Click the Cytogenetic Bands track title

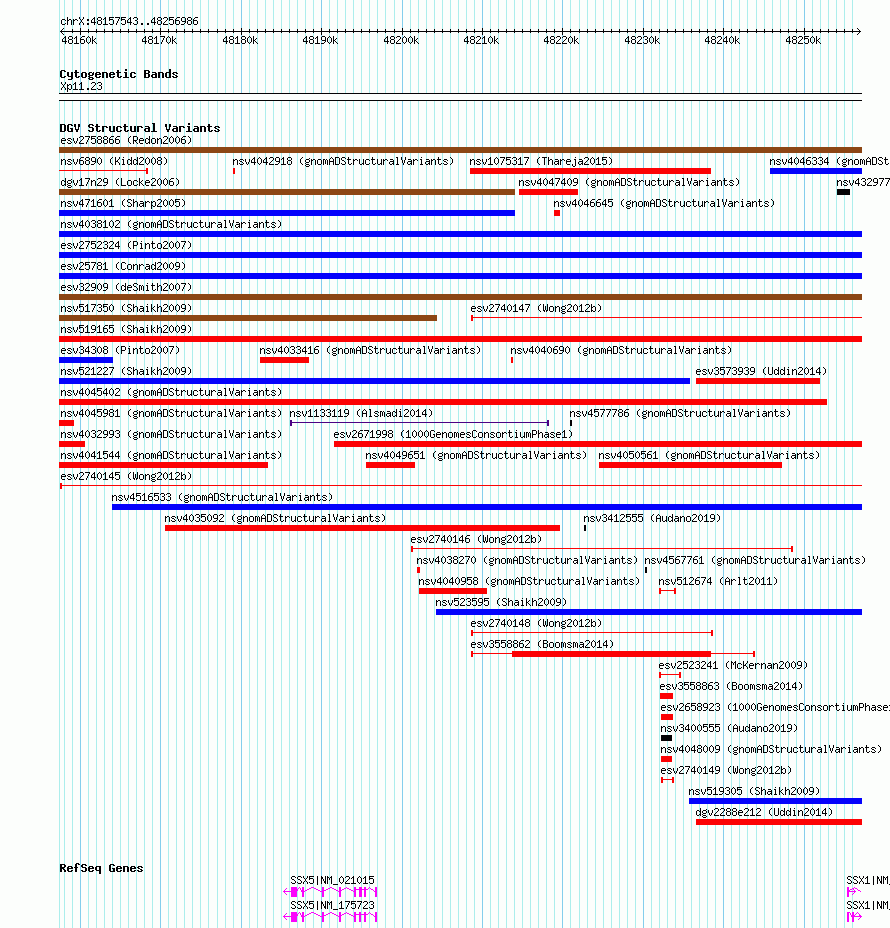119,74
